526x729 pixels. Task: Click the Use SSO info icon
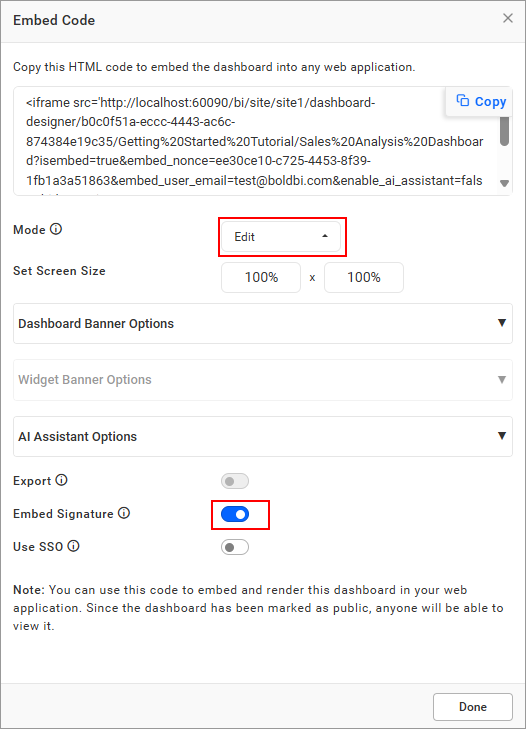(x=73, y=546)
